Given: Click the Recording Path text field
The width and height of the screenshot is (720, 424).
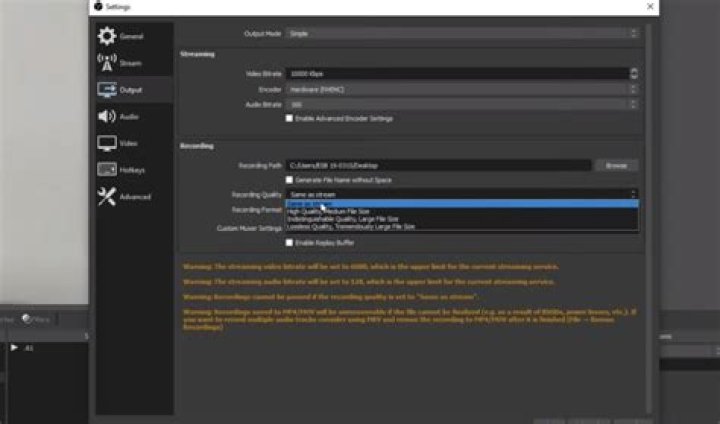Looking at the screenshot, I should pos(438,165).
